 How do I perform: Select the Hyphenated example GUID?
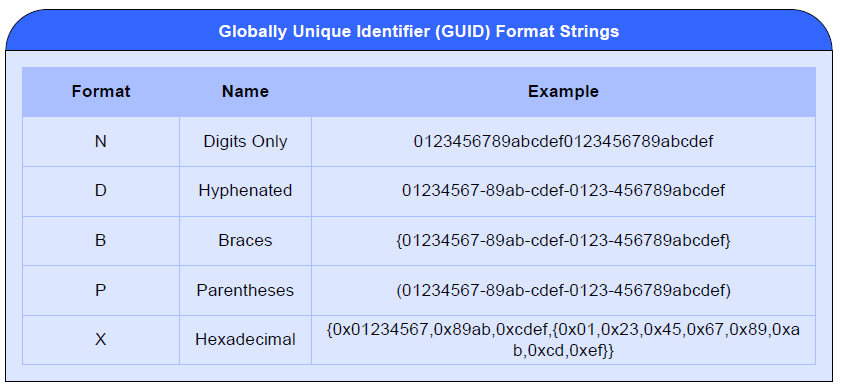point(563,191)
